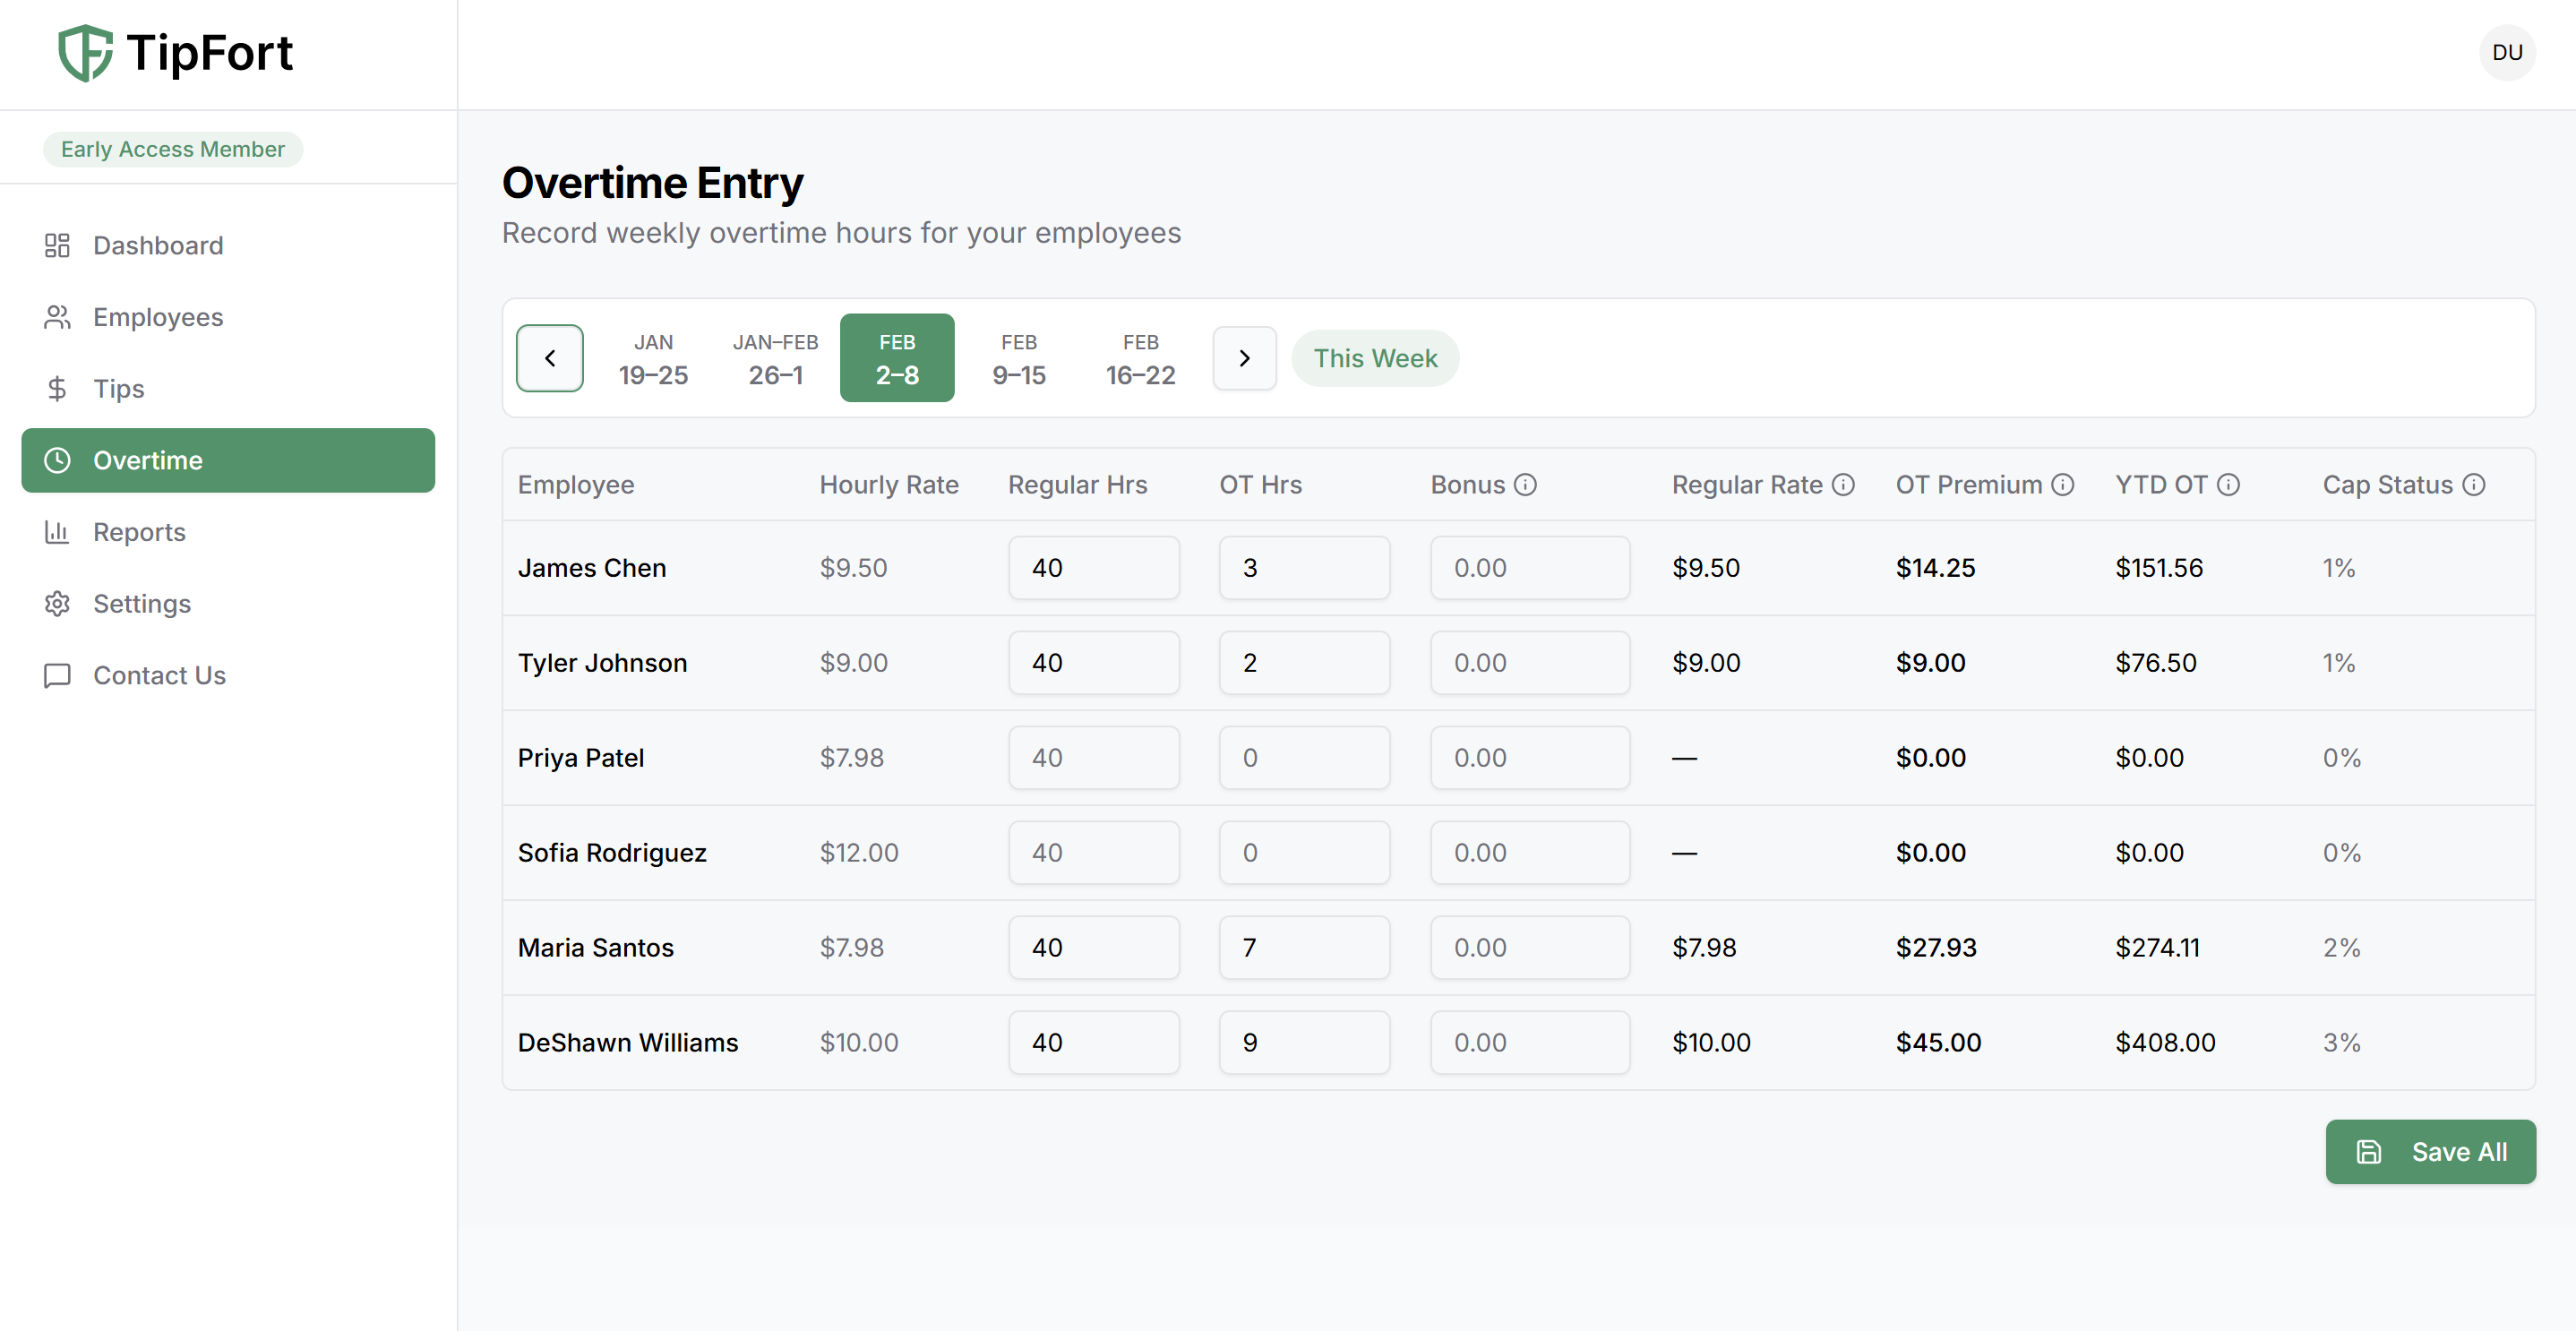Image resolution: width=2576 pixels, height=1331 pixels.
Task: Click the Save All button
Action: coord(2429,1151)
